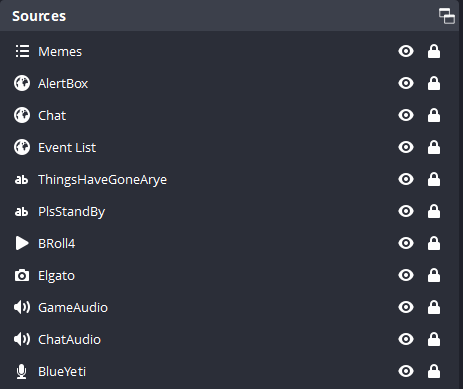The image size is (463, 389).
Task: Click the ChatAudio speaker icon
Action: [x=22, y=339]
